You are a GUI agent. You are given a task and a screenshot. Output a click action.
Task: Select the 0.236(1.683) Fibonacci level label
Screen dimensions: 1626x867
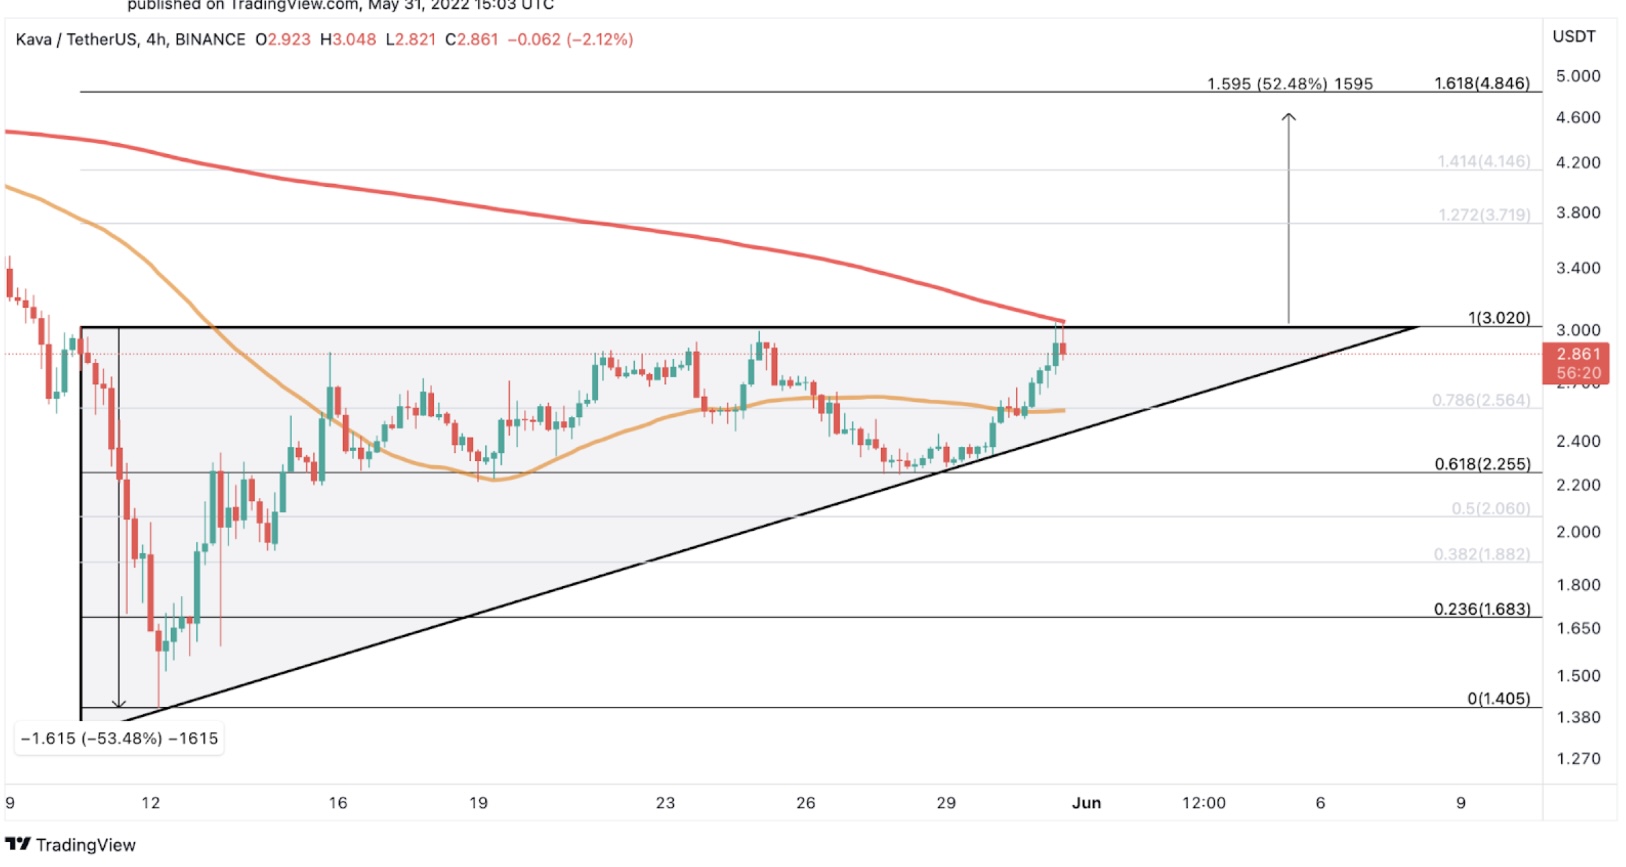[1482, 609]
